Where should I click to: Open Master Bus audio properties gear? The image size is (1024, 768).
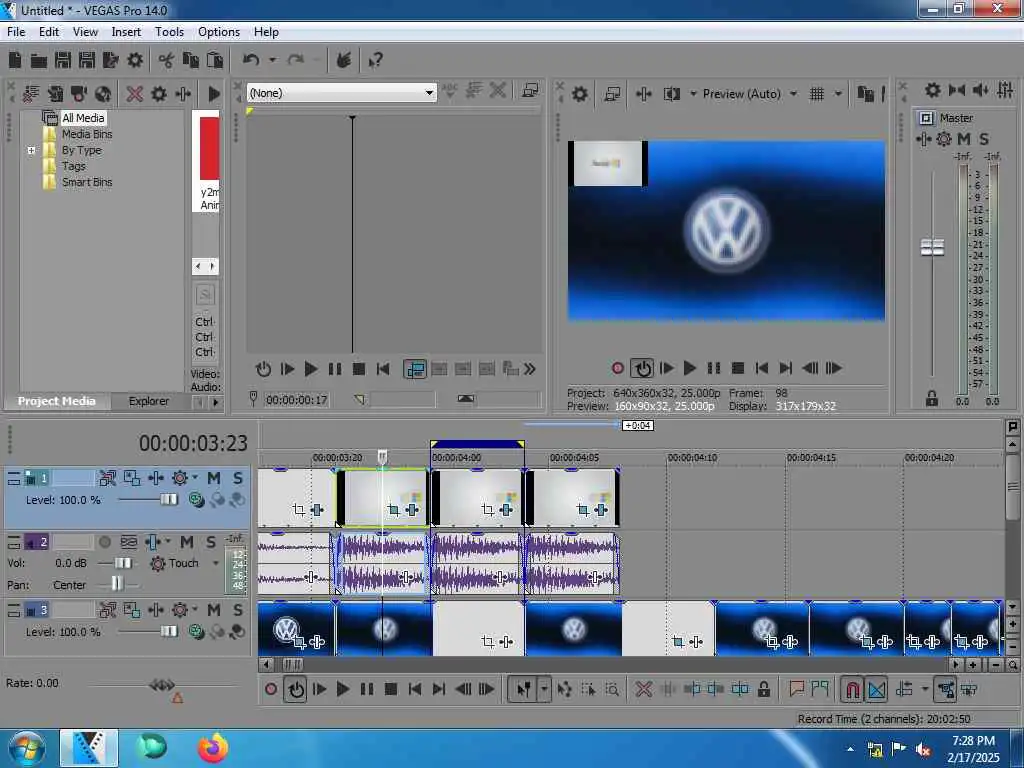[x=933, y=90]
